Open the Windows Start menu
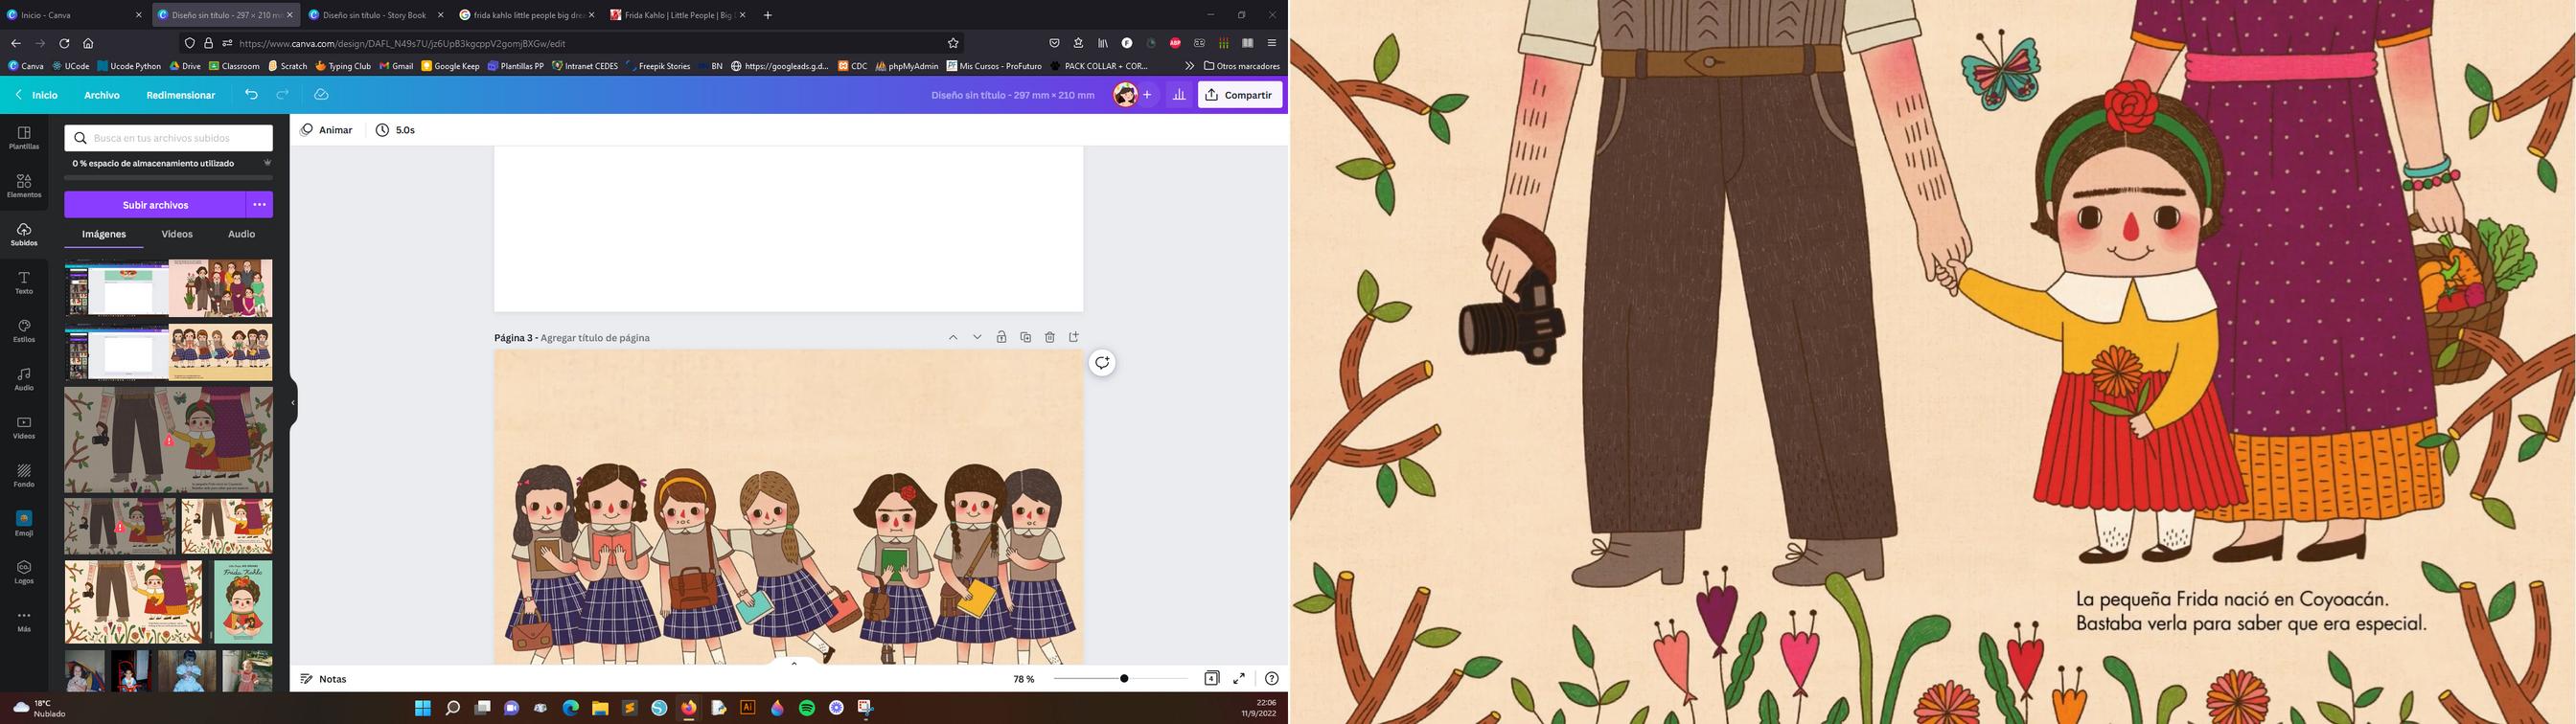Image resolution: width=2576 pixels, height=724 pixels. 423,708
